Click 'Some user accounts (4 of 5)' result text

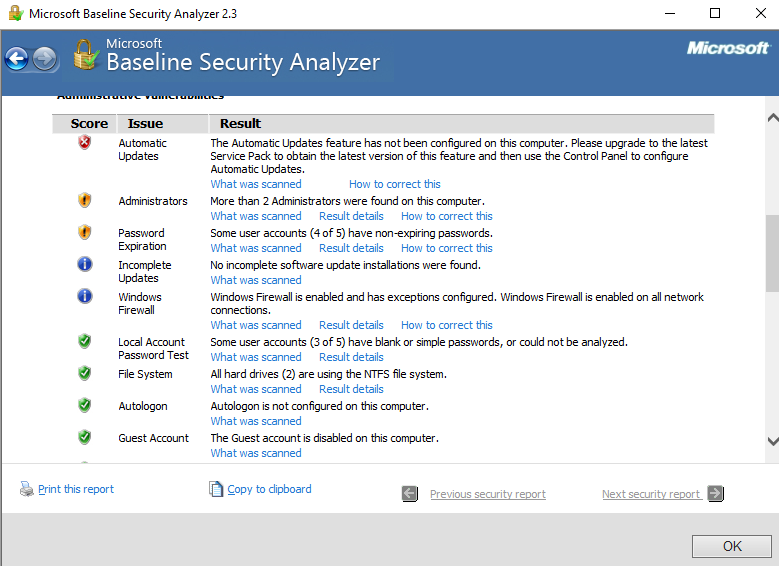[351, 233]
